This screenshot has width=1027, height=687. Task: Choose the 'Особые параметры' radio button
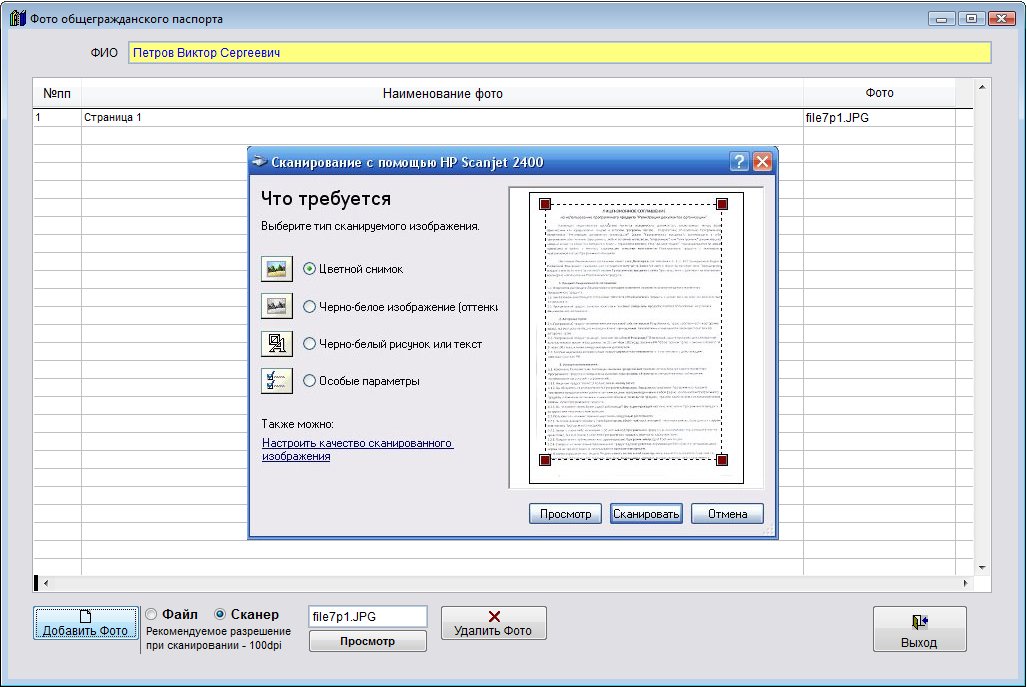[310, 381]
